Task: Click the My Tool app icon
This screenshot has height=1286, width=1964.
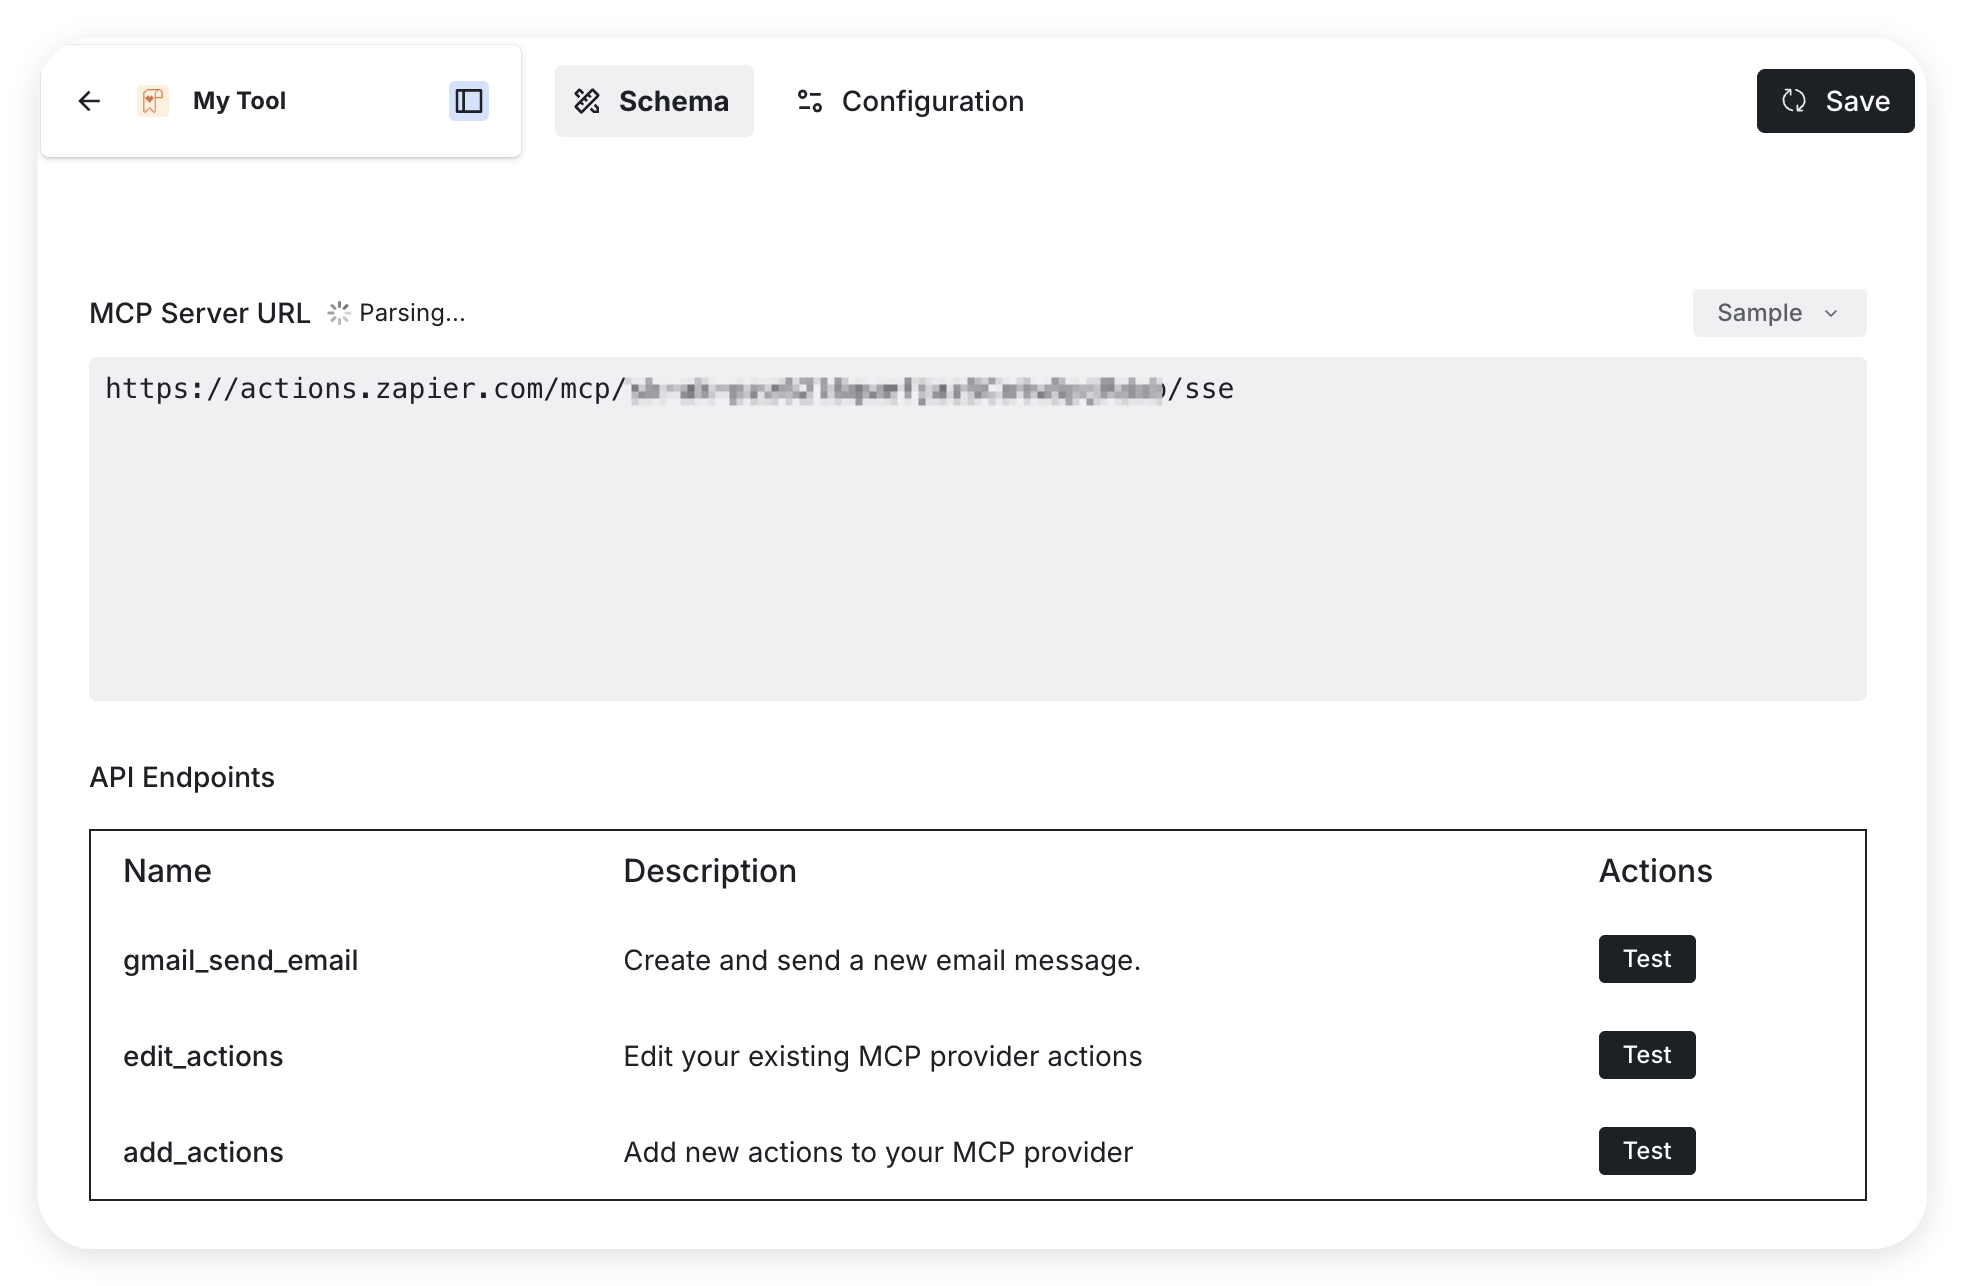Action: (152, 101)
